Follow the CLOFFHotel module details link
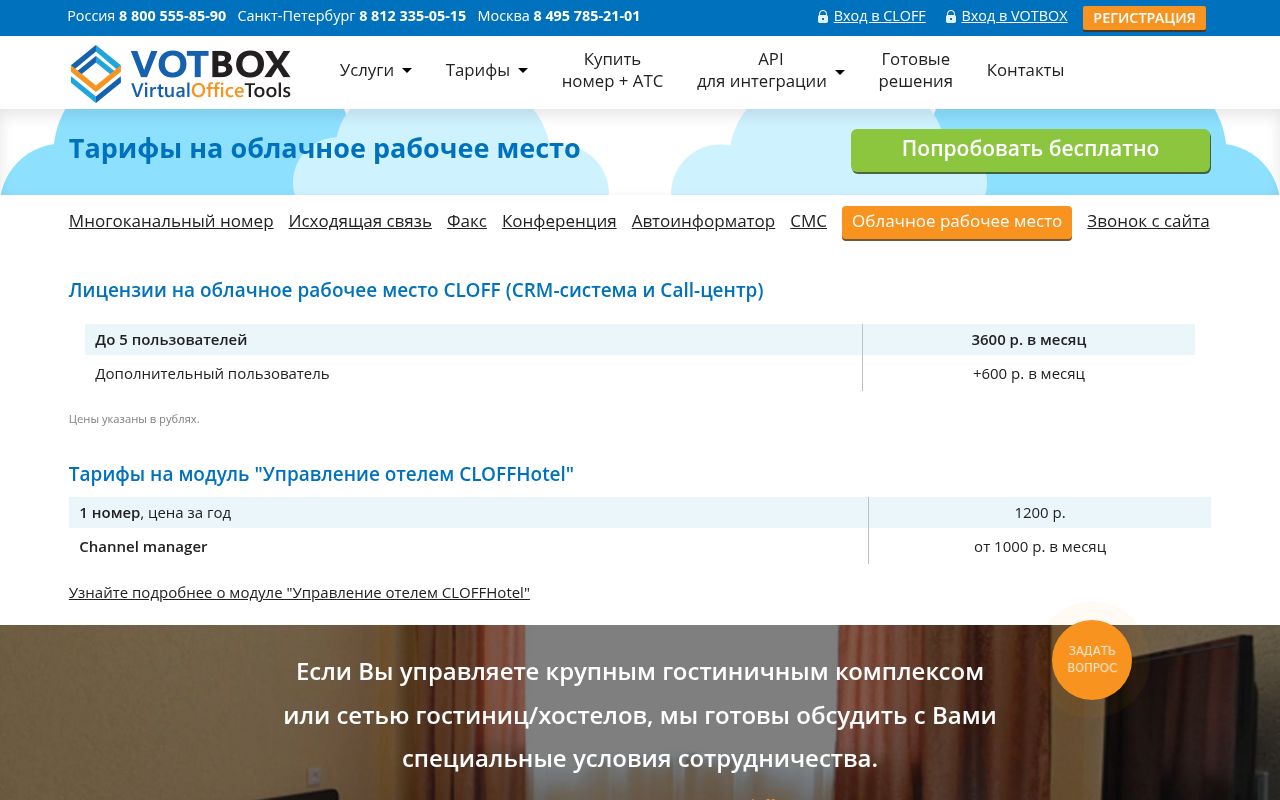 [299, 593]
